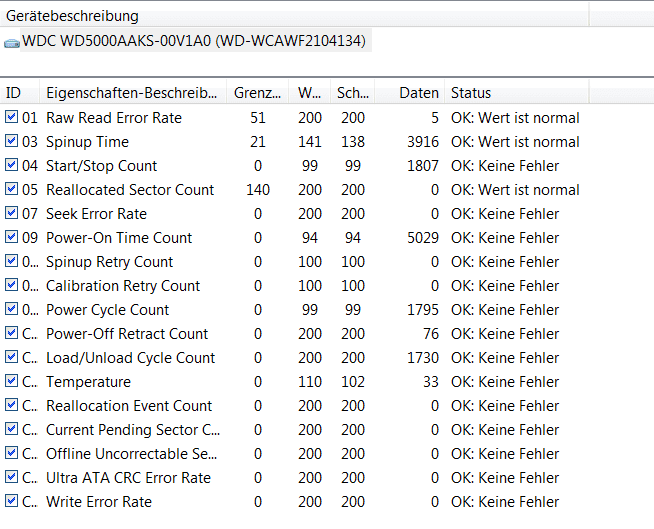Viewport: 654px width, 529px height.
Task: Toggle the Current Pending Sector checkbox
Action: pos(11,429)
